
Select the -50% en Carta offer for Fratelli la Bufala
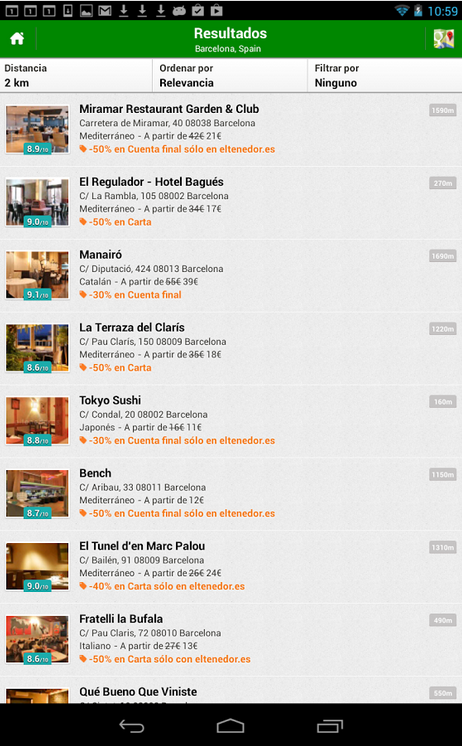pos(165,659)
